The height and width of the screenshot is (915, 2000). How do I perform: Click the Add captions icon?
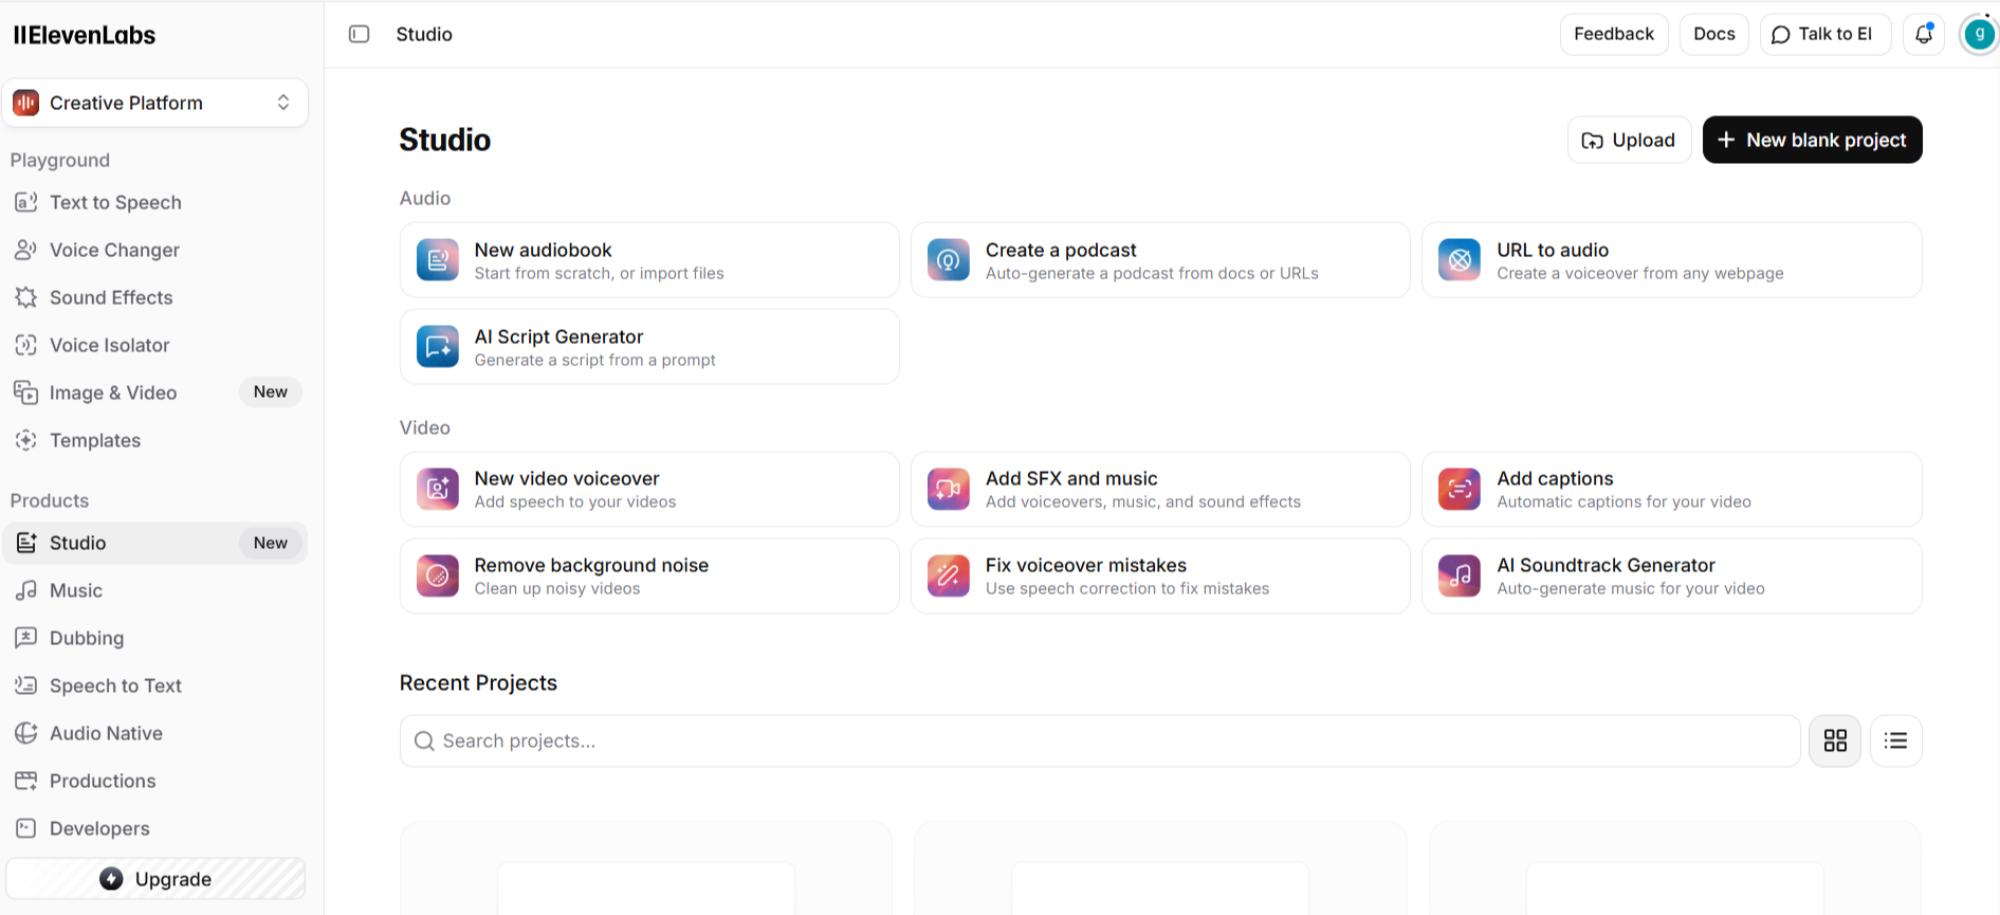pyautogui.click(x=1459, y=489)
